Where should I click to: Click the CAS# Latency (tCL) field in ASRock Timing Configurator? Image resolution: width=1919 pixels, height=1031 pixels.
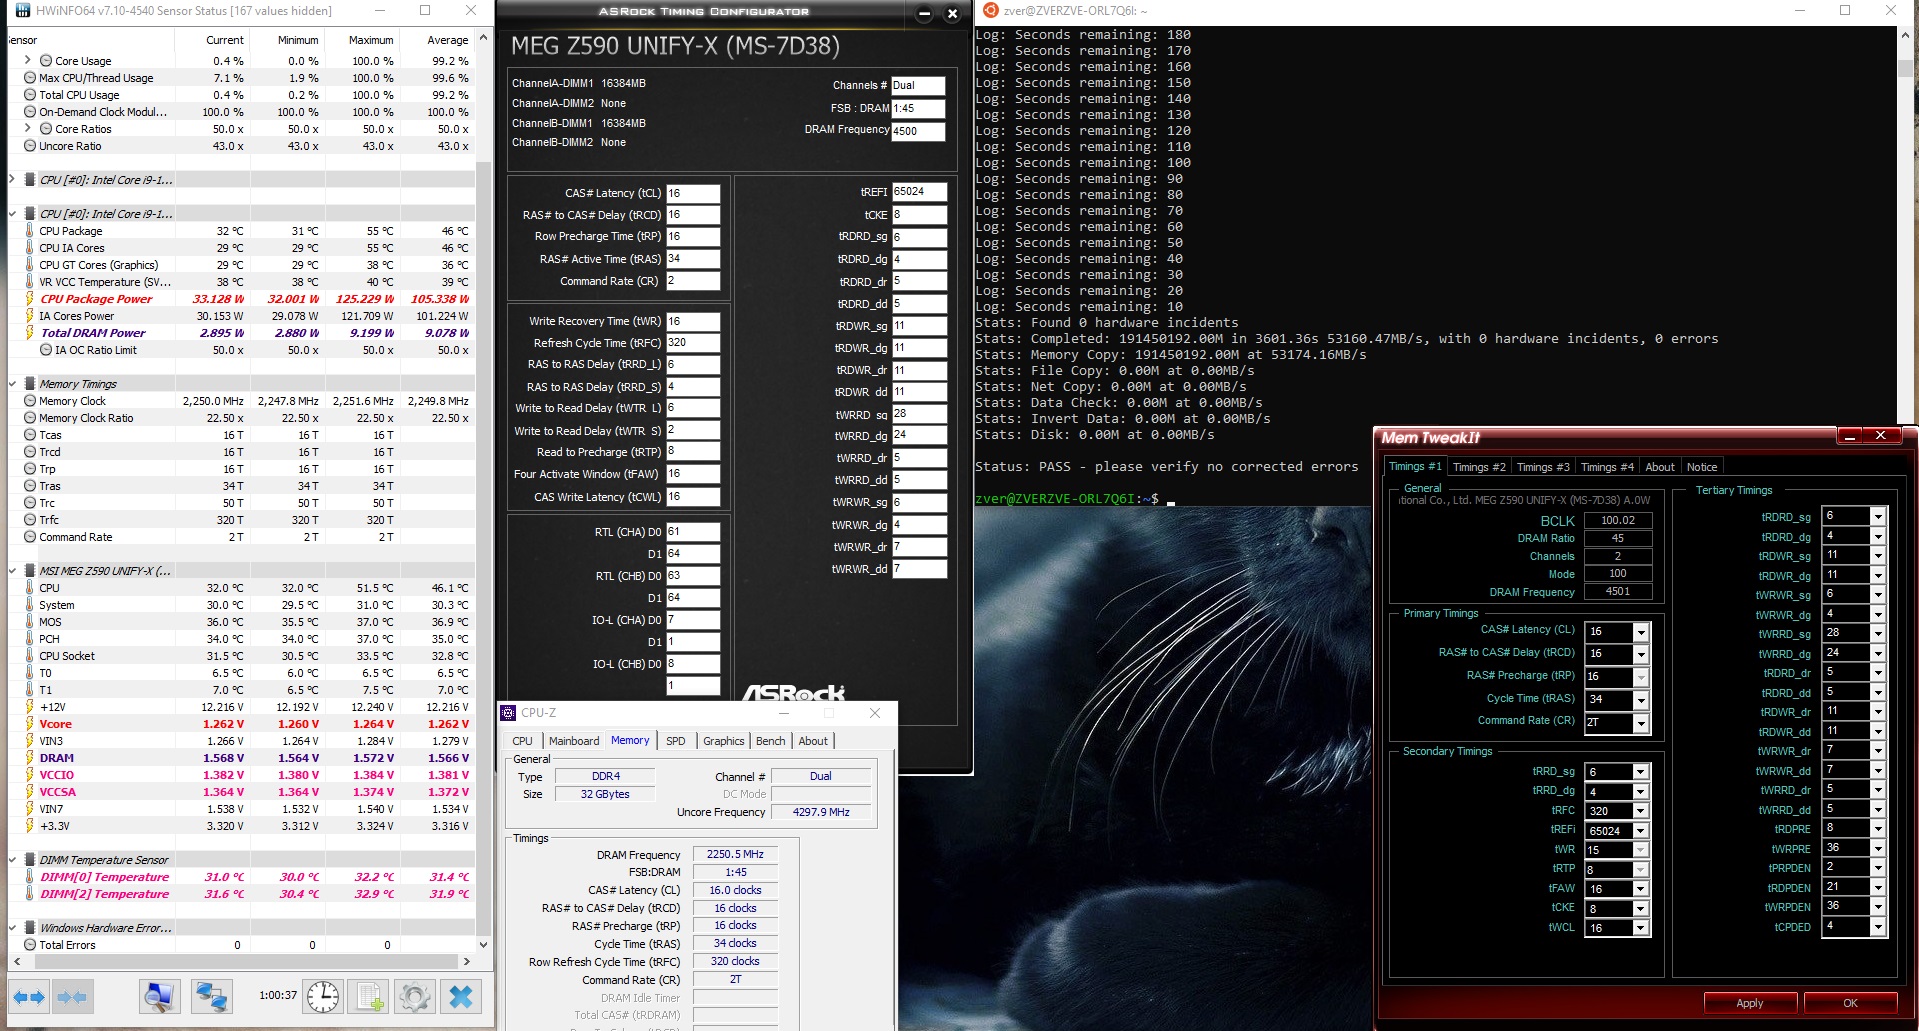click(x=693, y=193)
